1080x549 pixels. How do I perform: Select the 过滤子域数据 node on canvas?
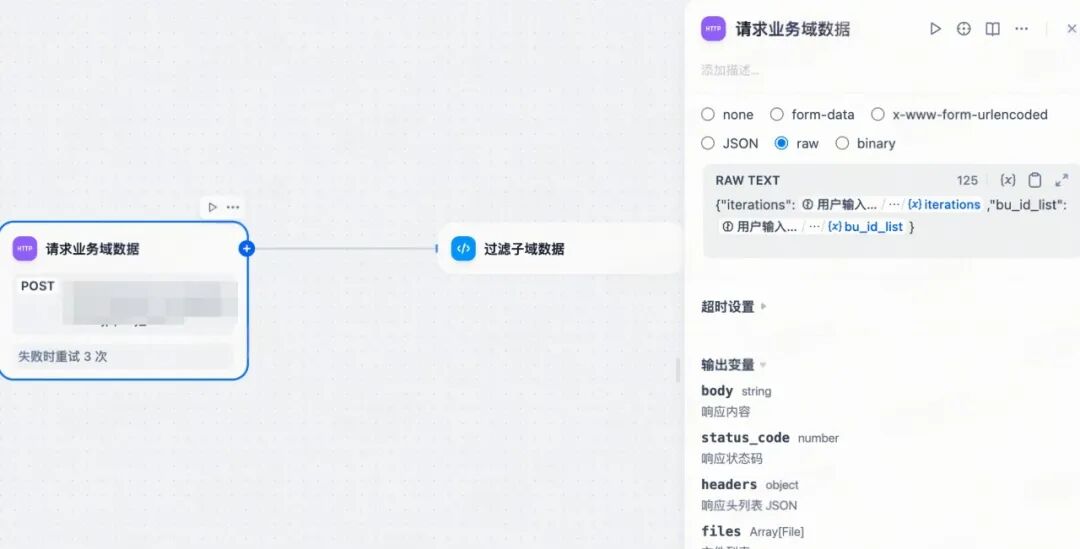(559, 249)
